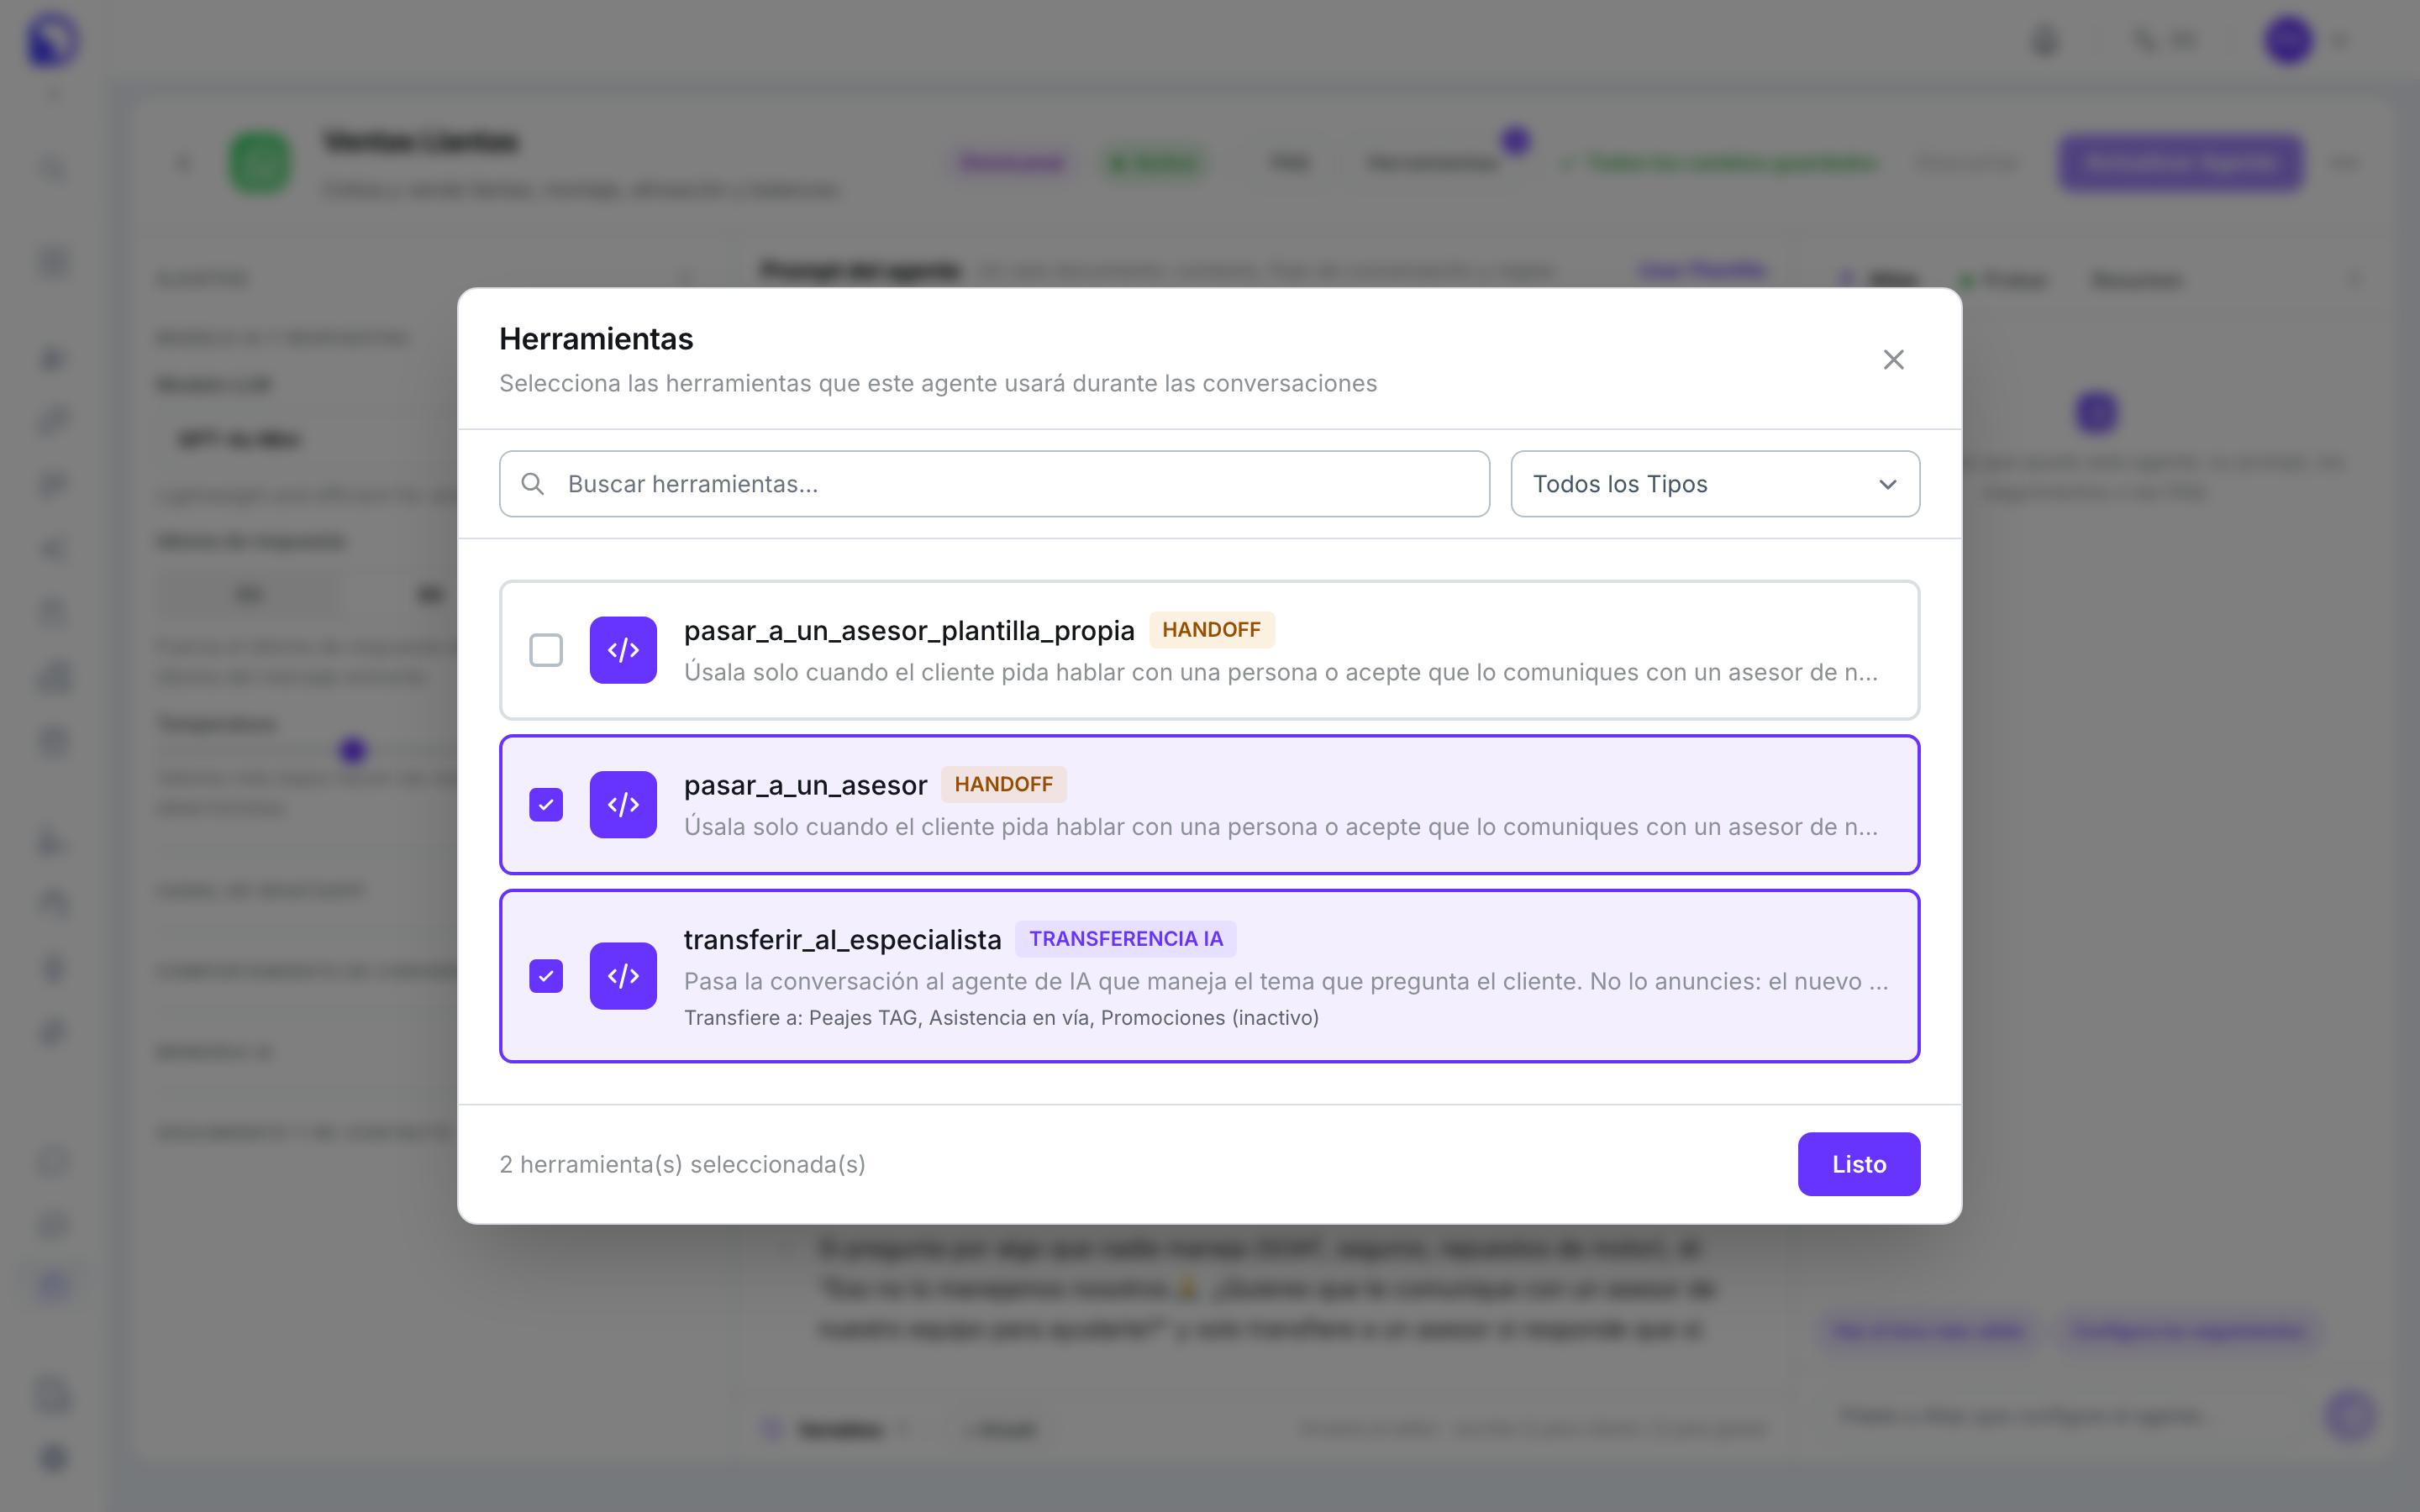Click the code icon beside pasar_a_un_asesor
The width and height of the screenshot is (2420, 1512).
pos(623,804)
